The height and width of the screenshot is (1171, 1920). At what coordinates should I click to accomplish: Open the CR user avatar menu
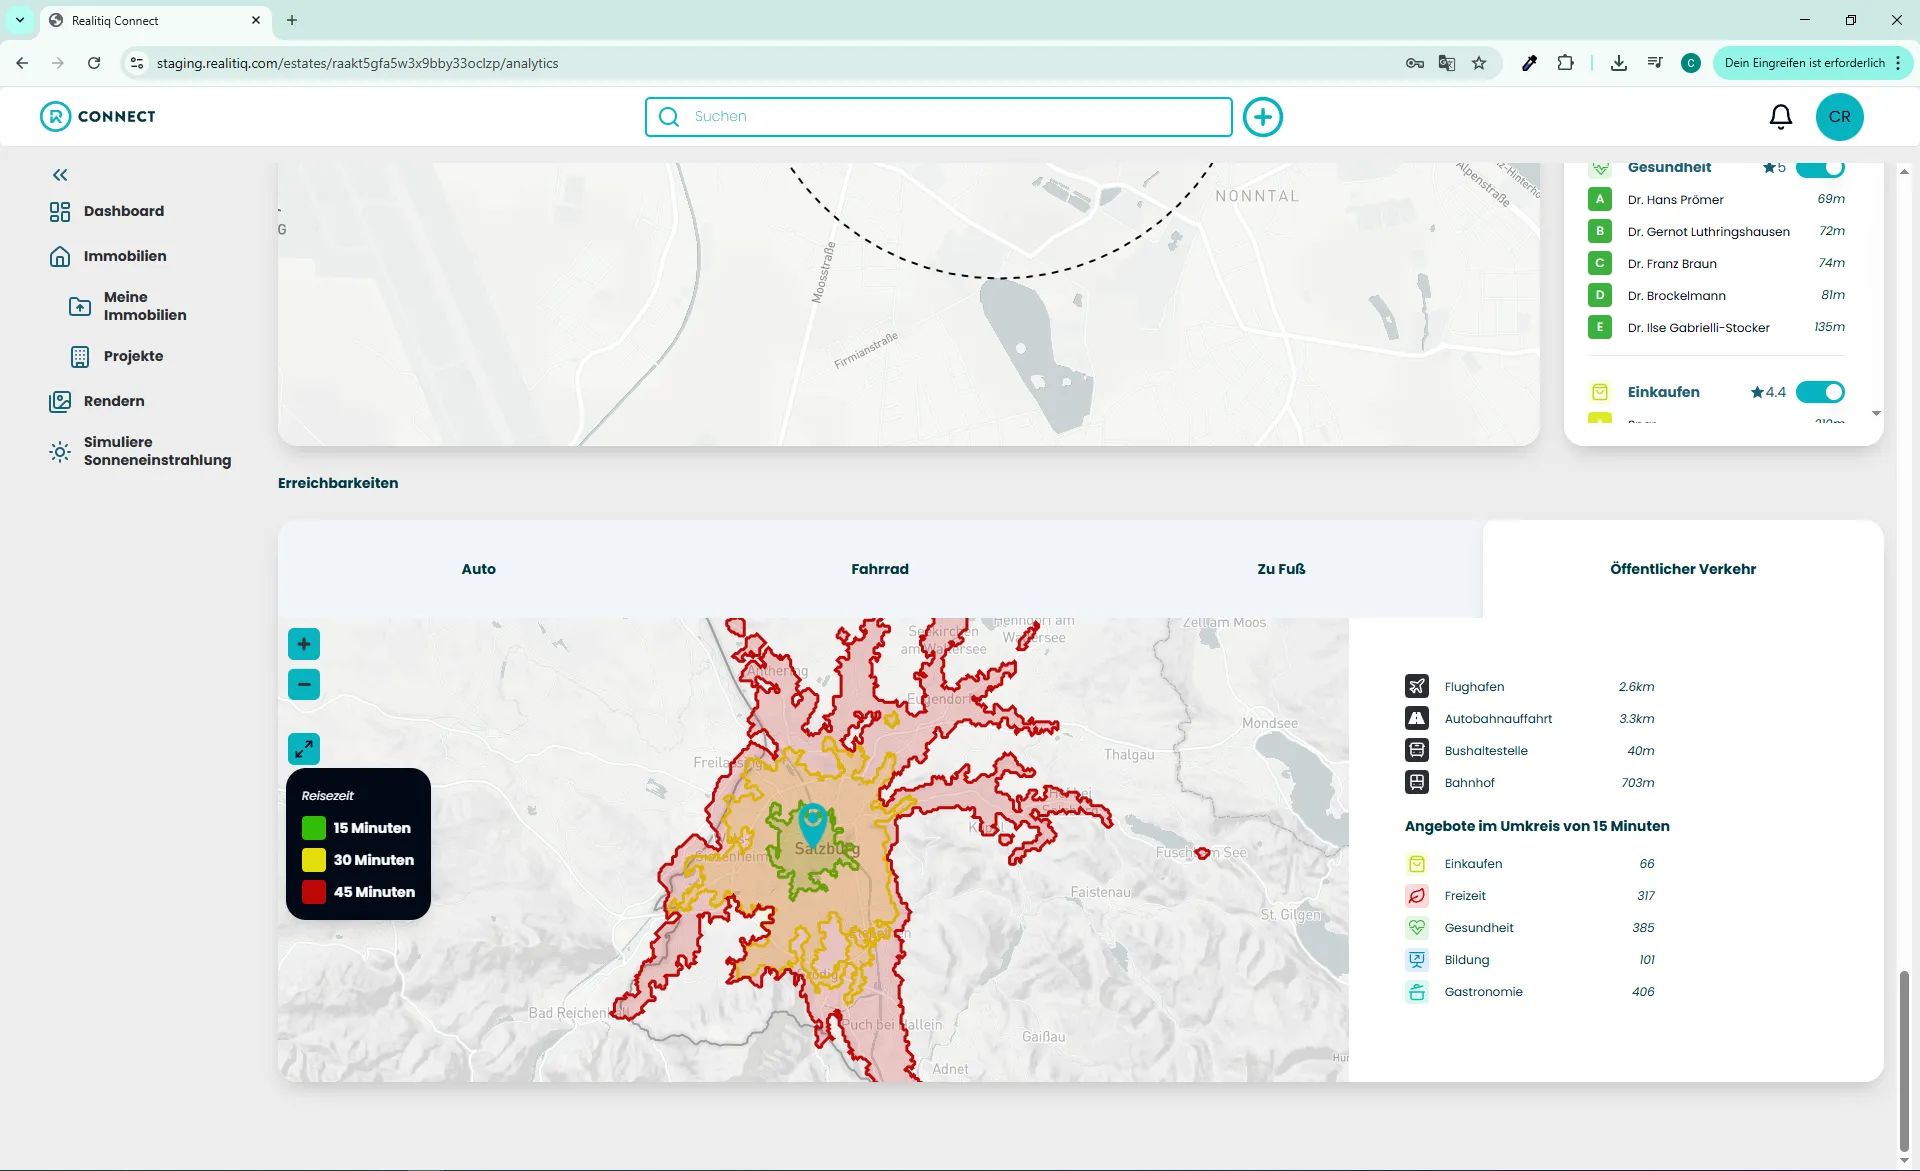click(1839, 117)
